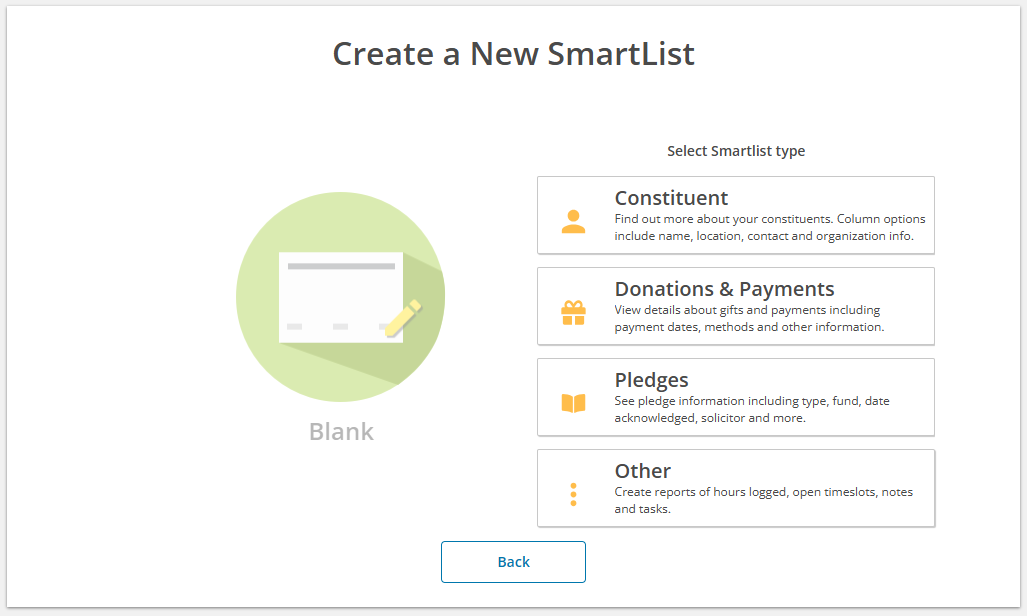Click the Create a New SmartList title
Screen dimensions: 1027x616
point(514,54)
